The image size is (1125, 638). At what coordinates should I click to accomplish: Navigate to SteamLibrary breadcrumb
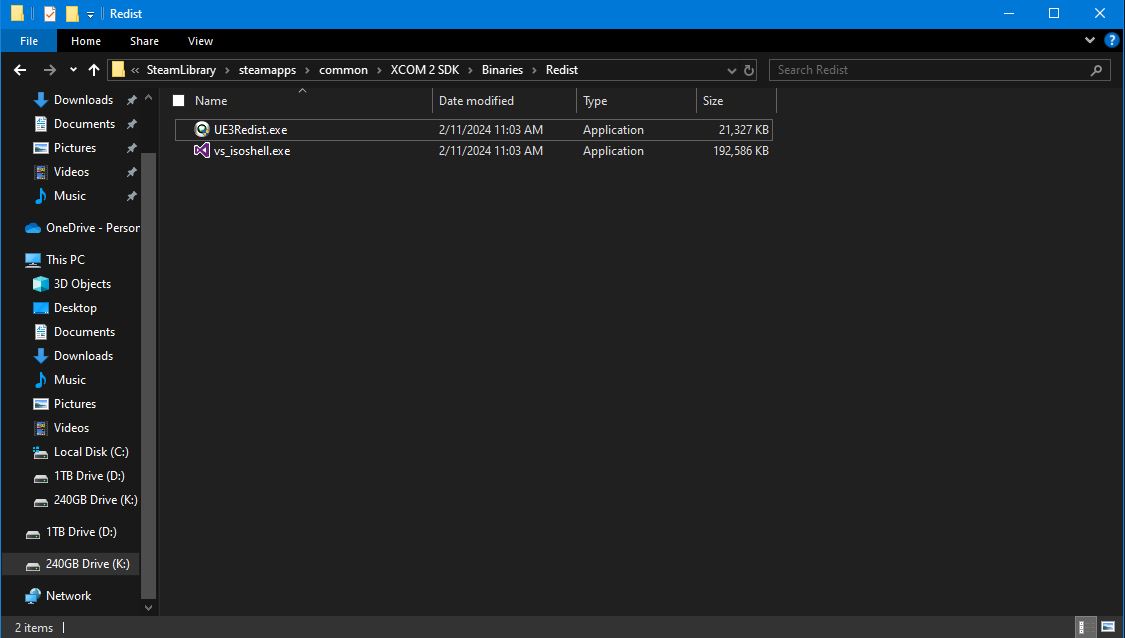tap(181, 70)
